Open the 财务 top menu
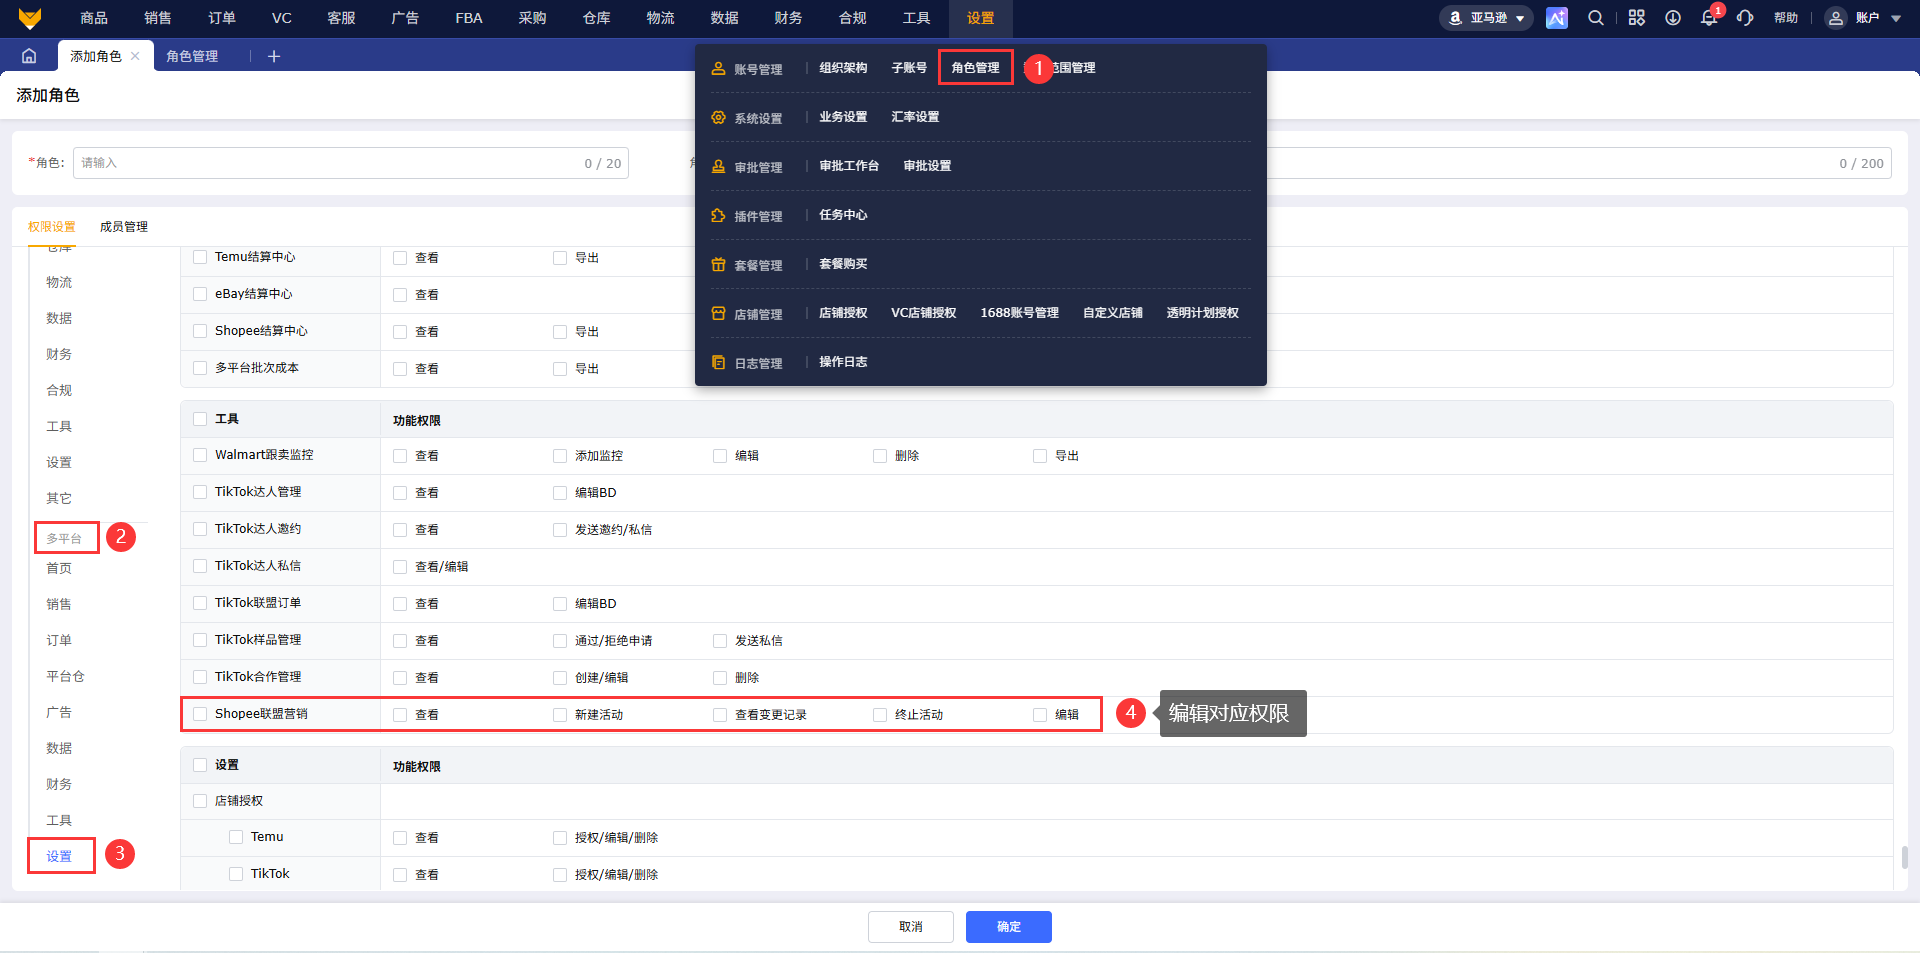Viewport: 1920px width, 953px height. click(x=788, y=18)
